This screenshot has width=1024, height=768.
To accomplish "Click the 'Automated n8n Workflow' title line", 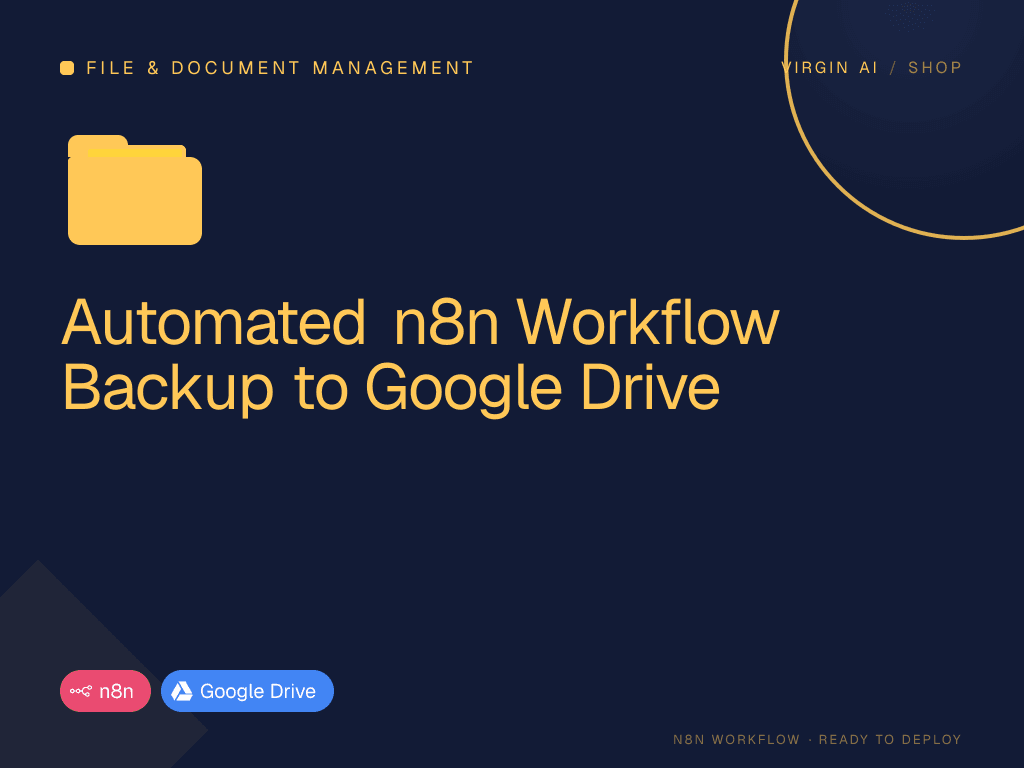I will click(421, 322).
